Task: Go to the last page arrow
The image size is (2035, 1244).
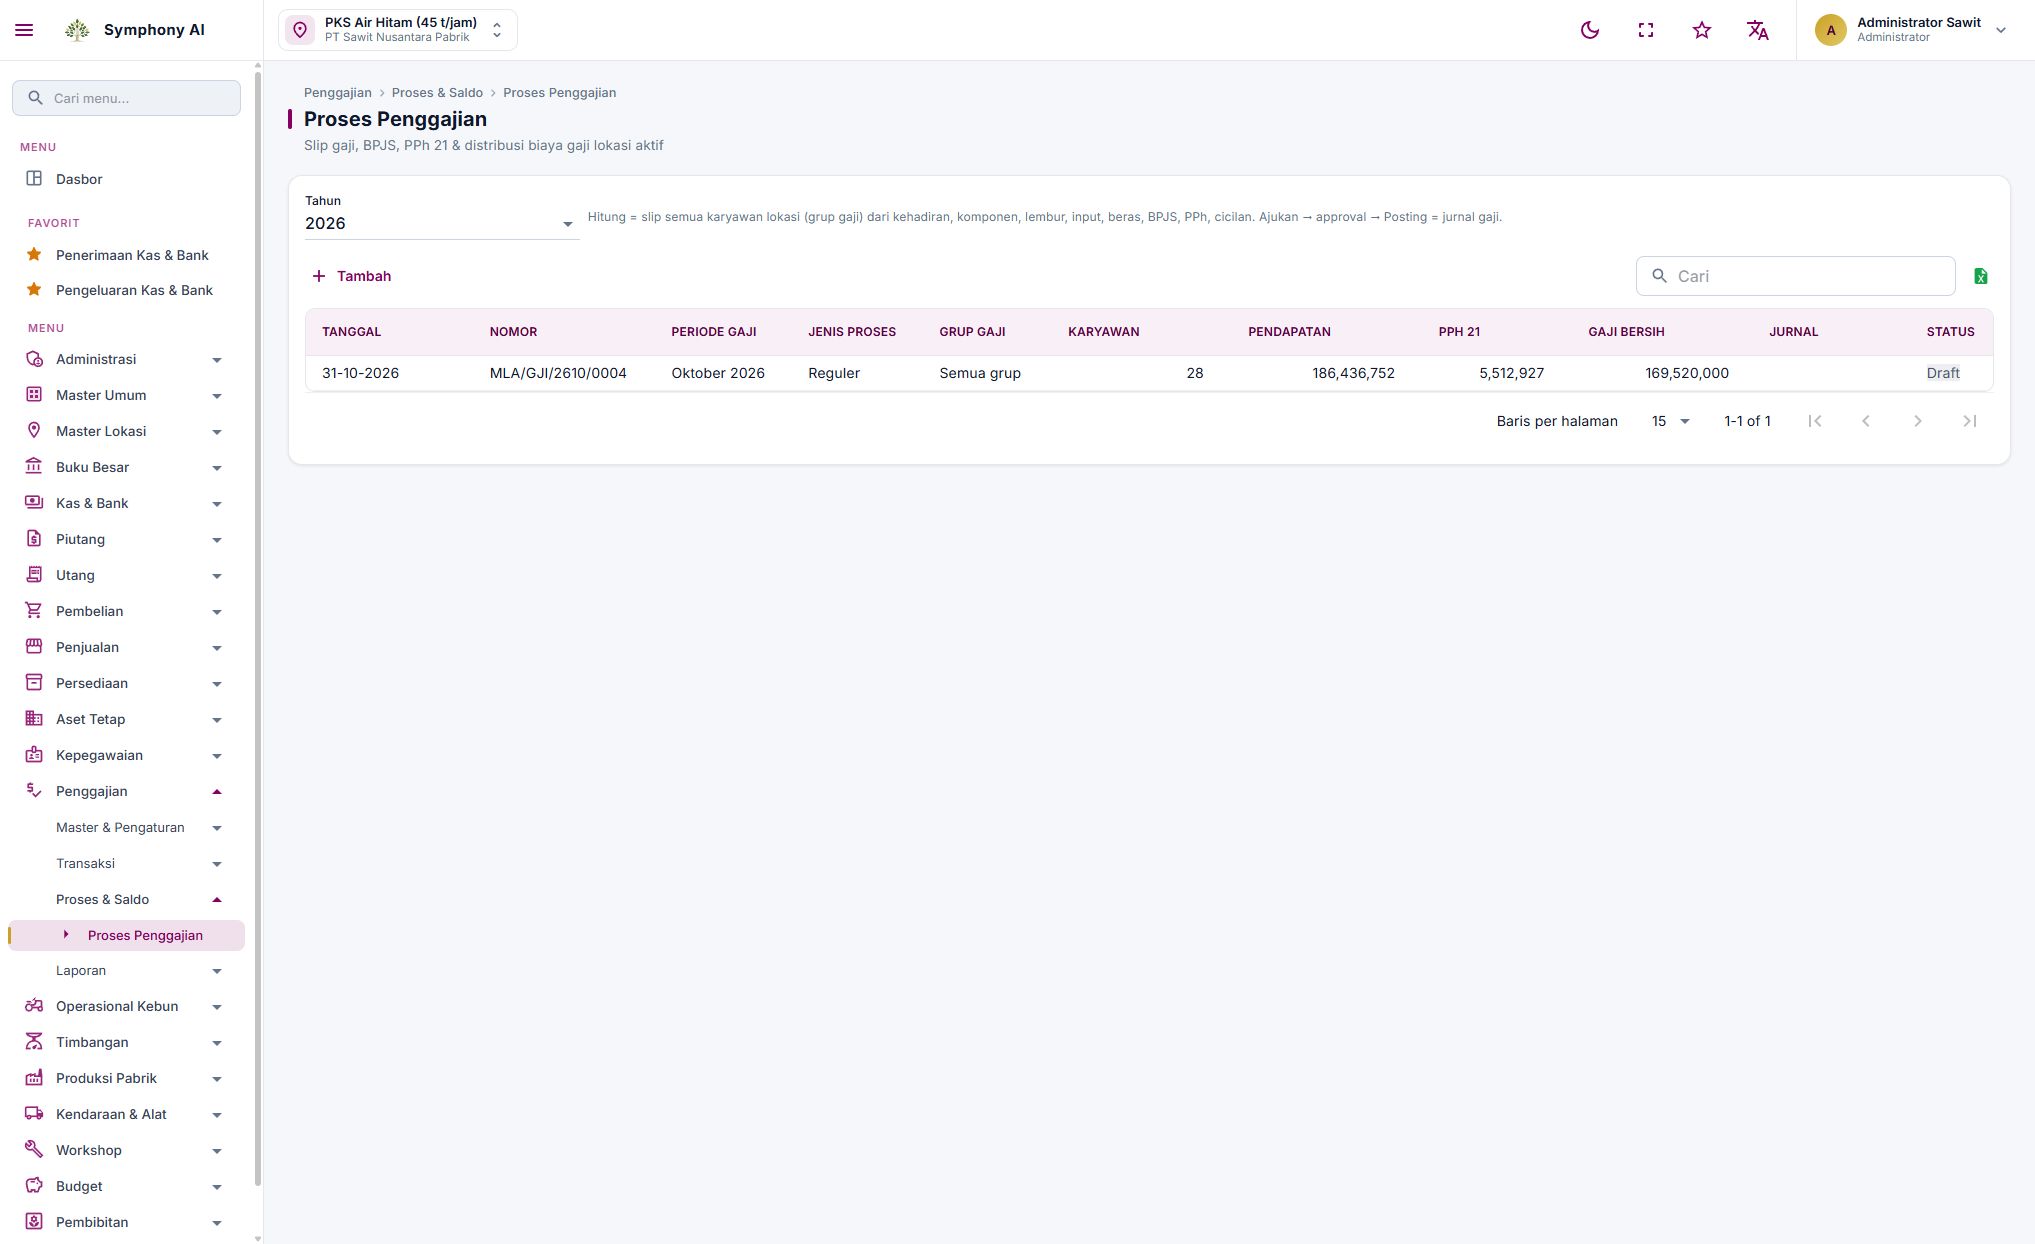Action: 1969,421
